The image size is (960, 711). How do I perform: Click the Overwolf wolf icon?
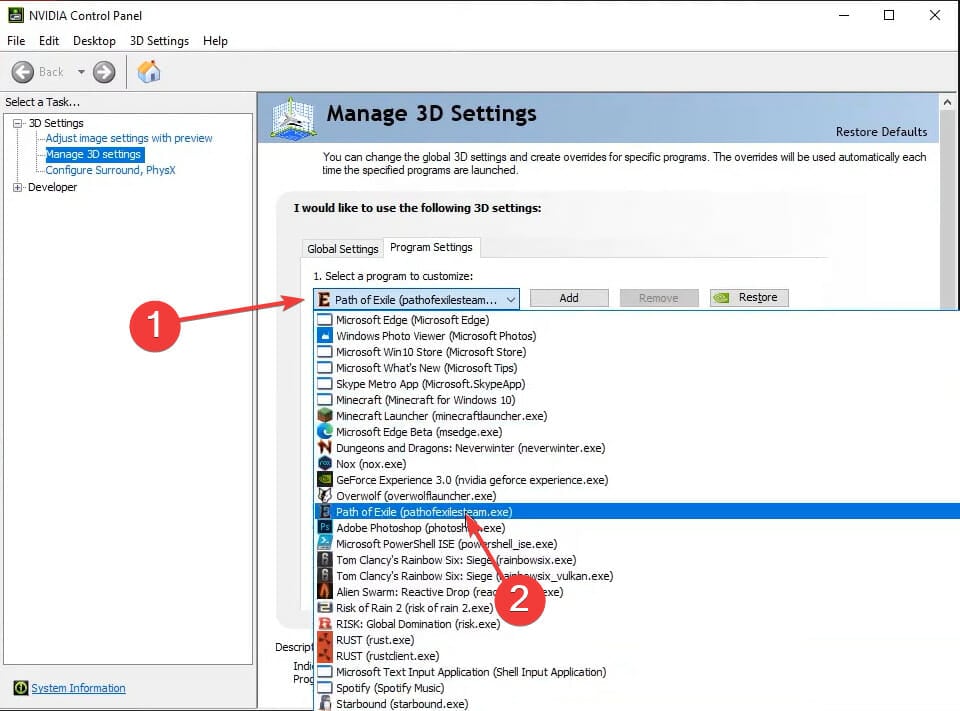point(324,495)
